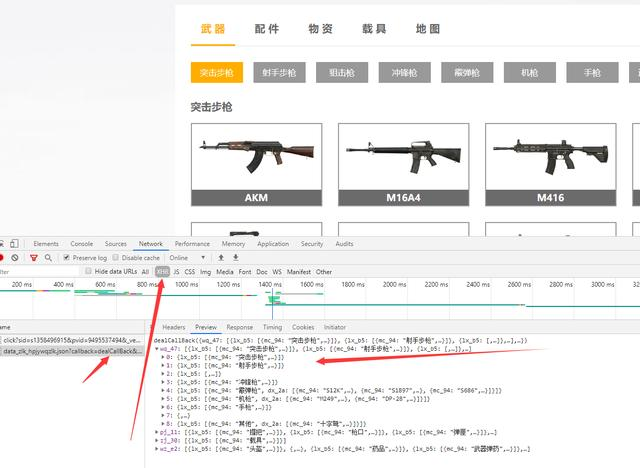Open the 物资 category tab

tap(320, 29)
